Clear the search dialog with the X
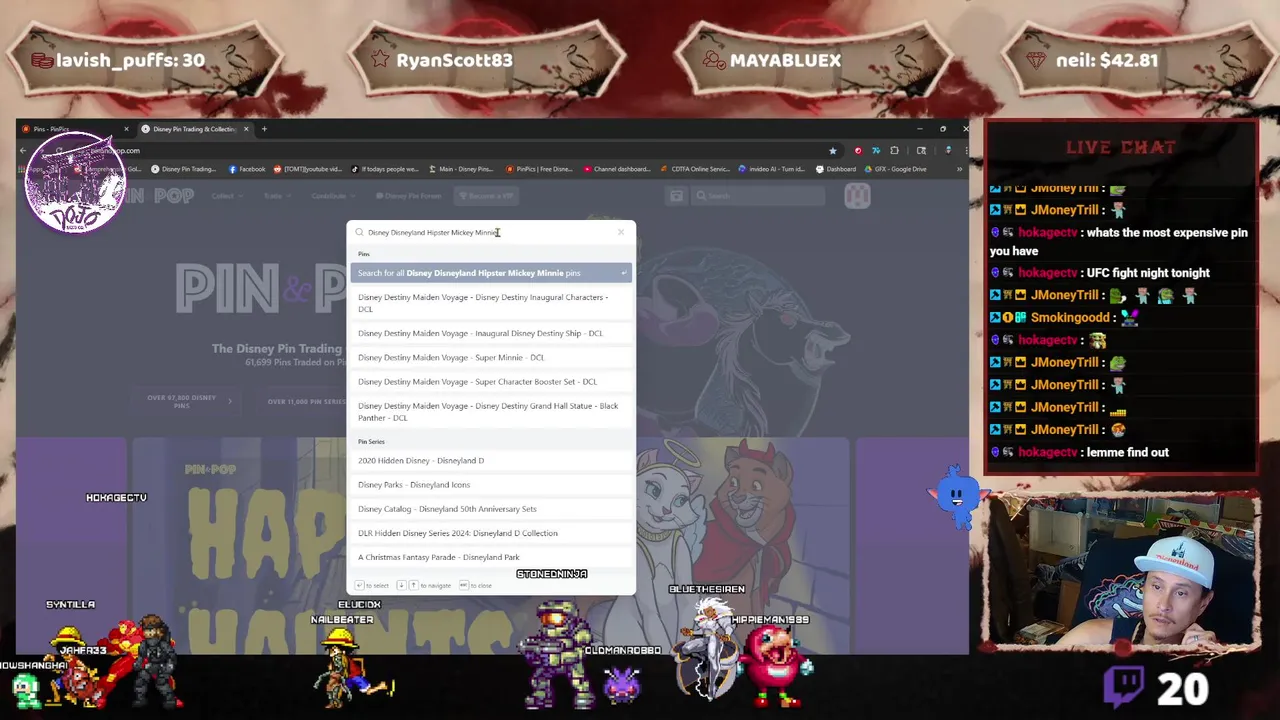 [620, 232]
